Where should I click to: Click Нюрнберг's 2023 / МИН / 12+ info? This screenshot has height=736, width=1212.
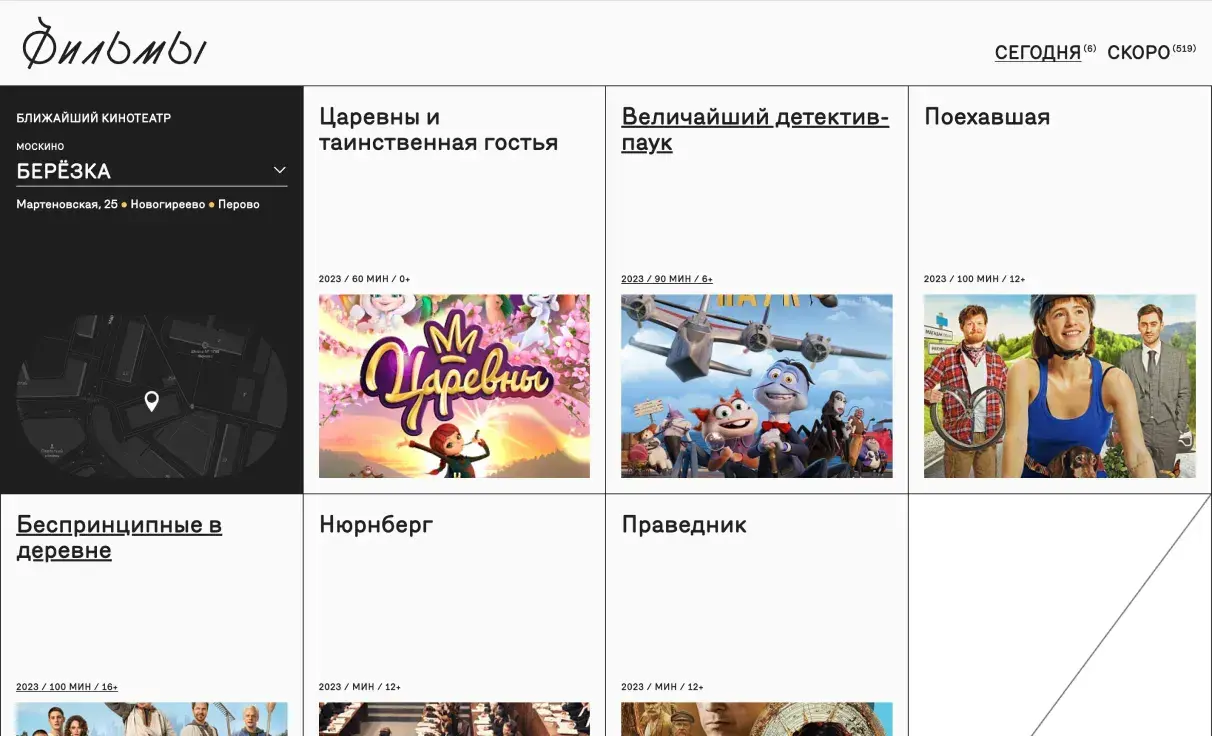pos(360,687)
